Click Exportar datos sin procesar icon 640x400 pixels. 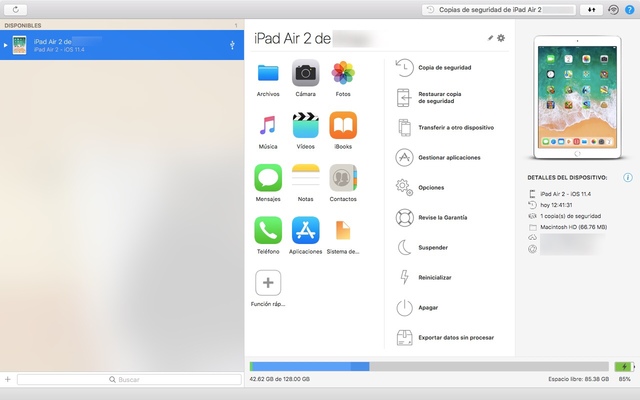[404, 338]
